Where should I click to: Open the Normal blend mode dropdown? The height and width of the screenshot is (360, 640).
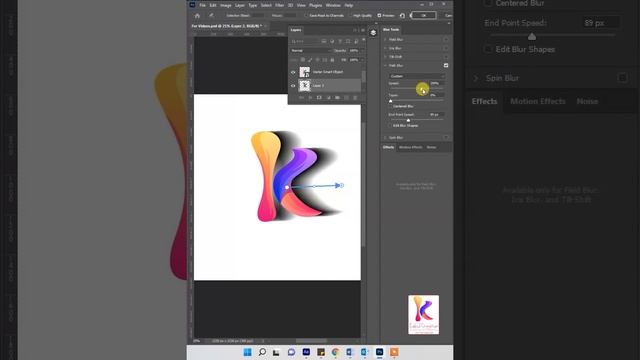pyautogui.click(x=311, y=51)
